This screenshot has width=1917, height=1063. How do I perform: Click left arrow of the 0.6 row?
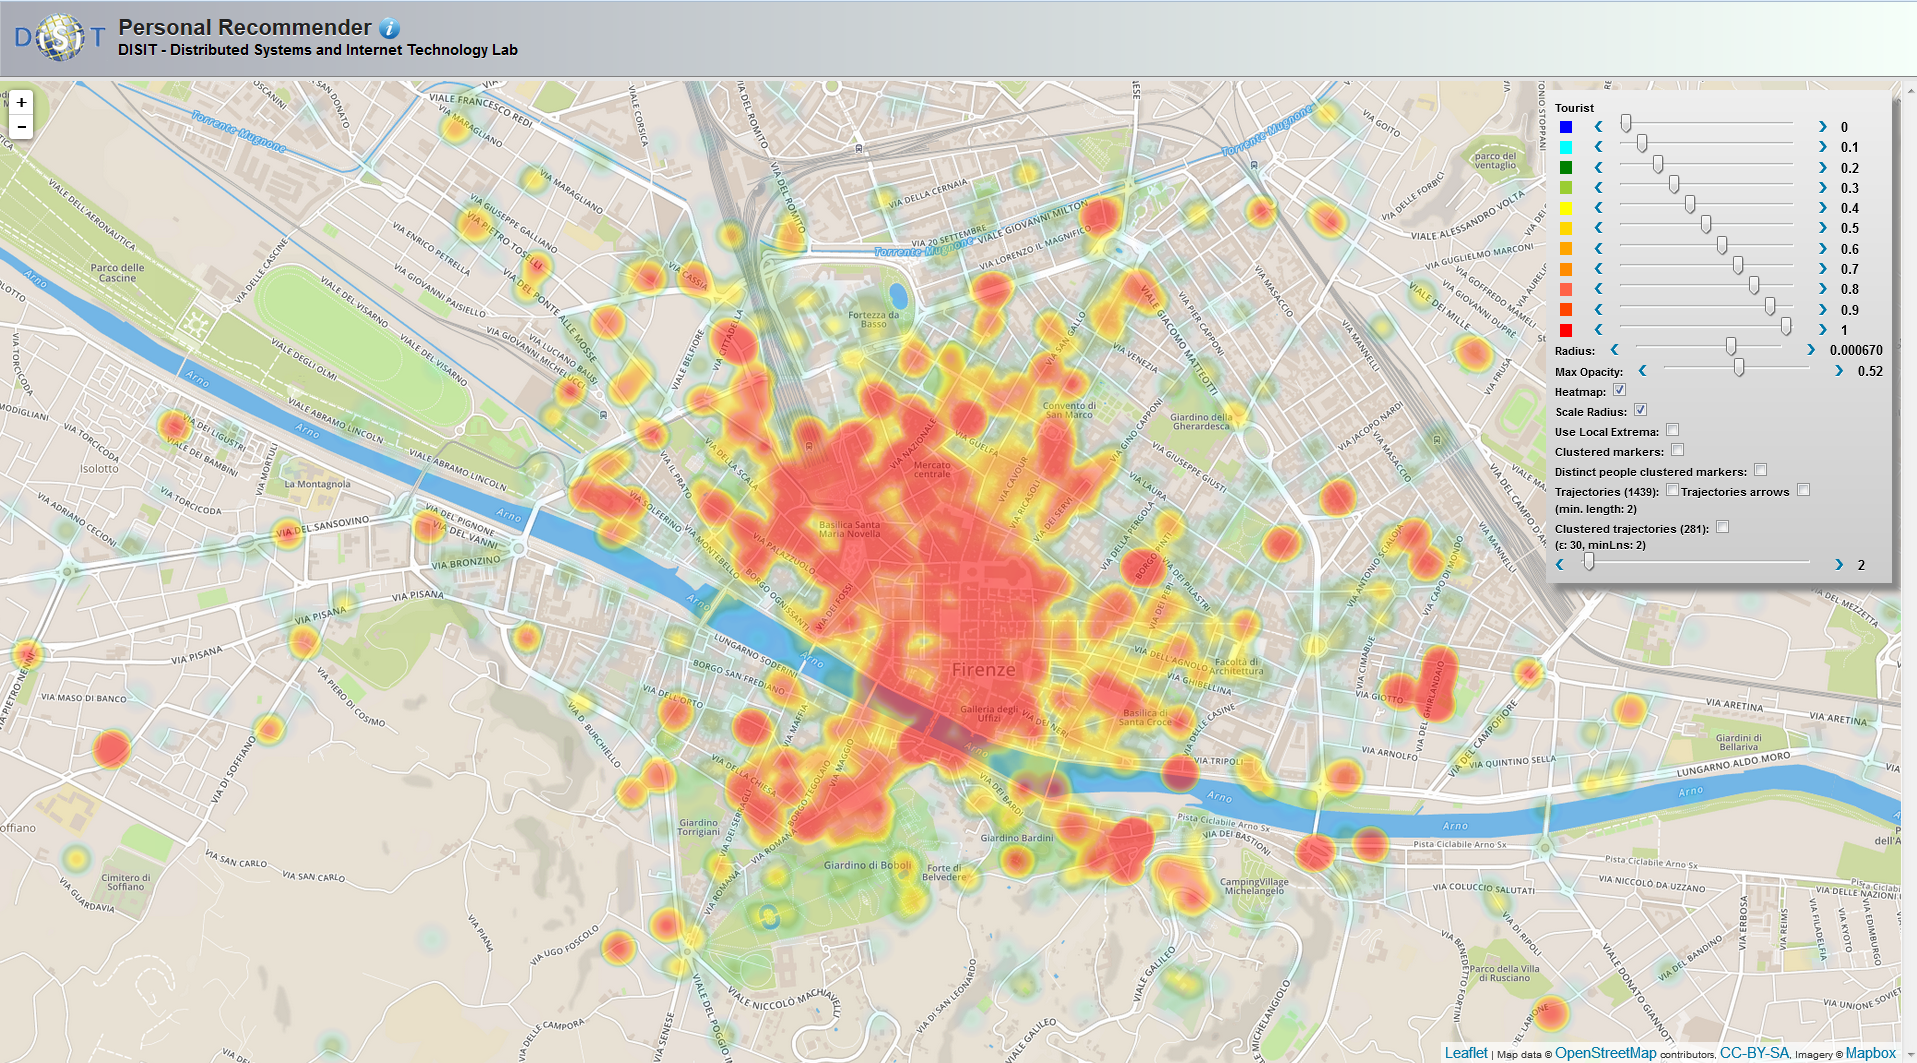(x=1598, y=248)
